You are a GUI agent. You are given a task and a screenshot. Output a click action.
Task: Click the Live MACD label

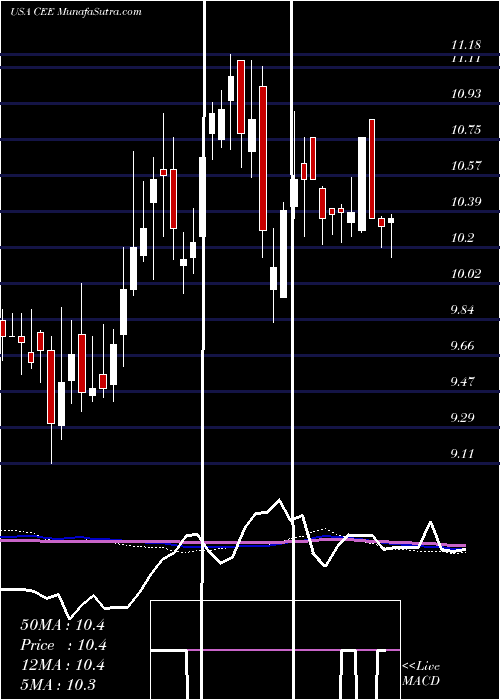point(421,673)
